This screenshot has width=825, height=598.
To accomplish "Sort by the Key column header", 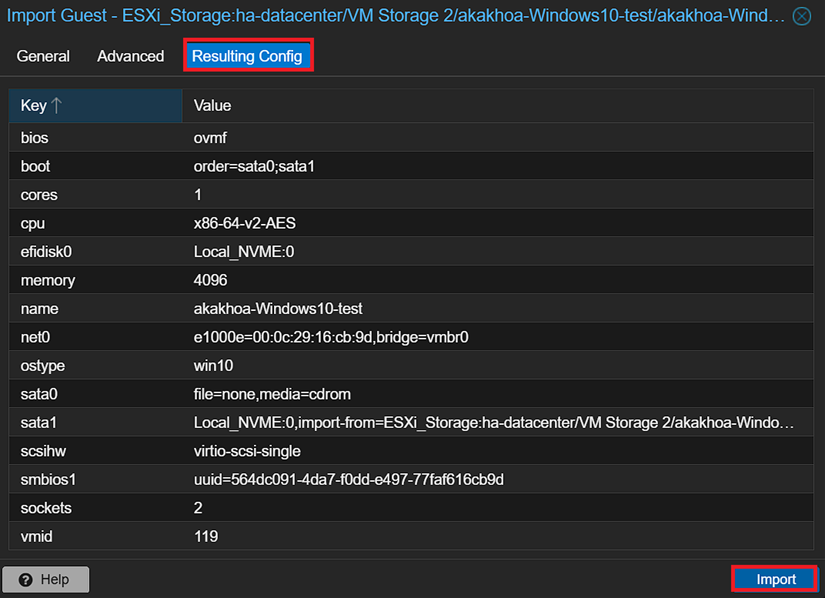I will tap(95, 105).
